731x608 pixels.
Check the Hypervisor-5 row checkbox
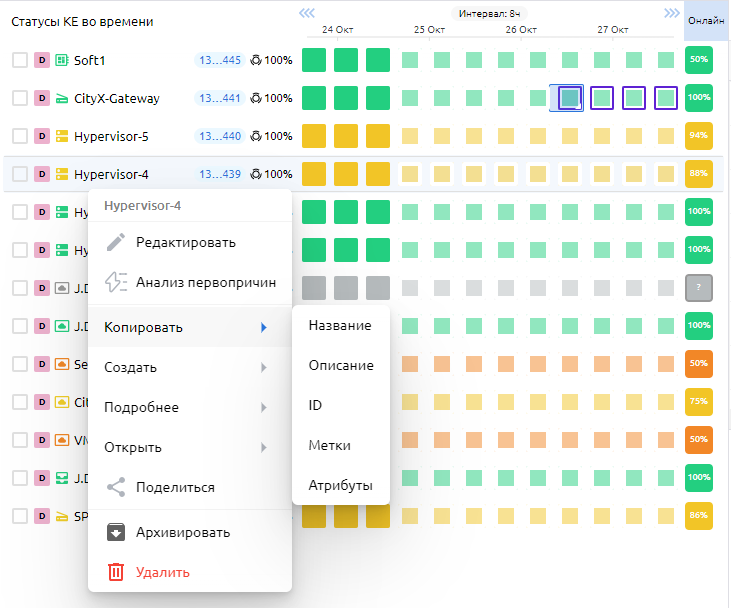pyautogui.click(x=20, y=136)
